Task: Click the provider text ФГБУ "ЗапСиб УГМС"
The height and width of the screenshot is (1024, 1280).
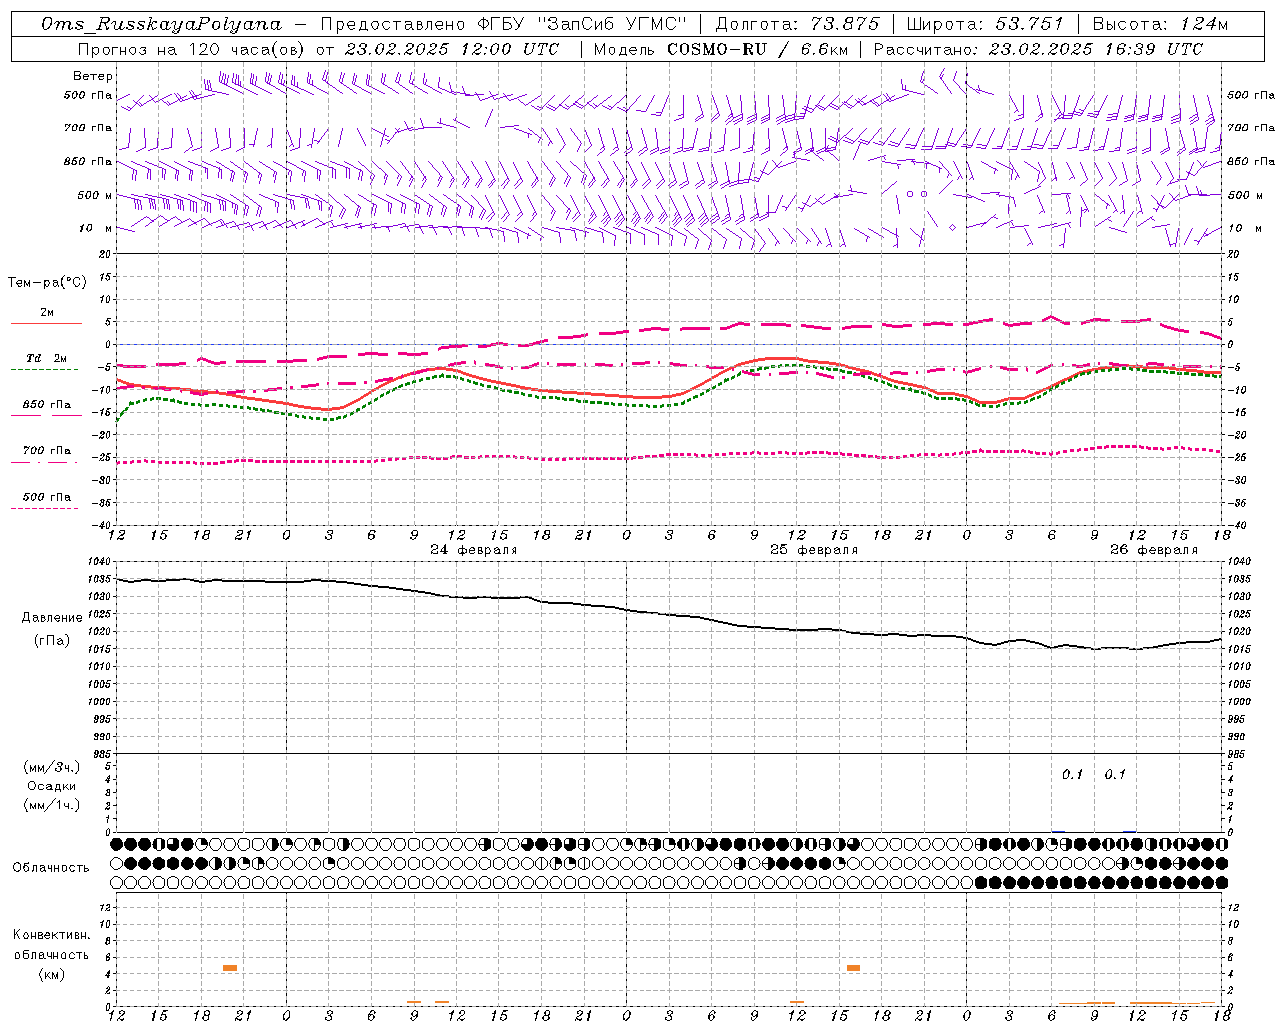Action: click(x=580, y=24)
